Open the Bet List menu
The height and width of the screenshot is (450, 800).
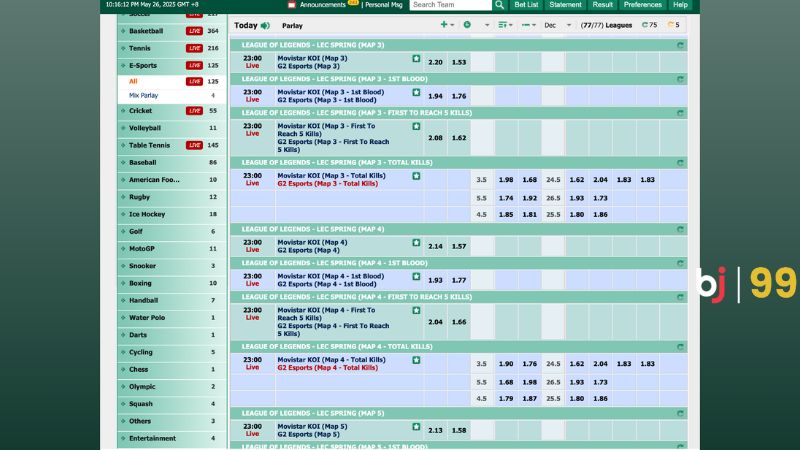point(526,5)
